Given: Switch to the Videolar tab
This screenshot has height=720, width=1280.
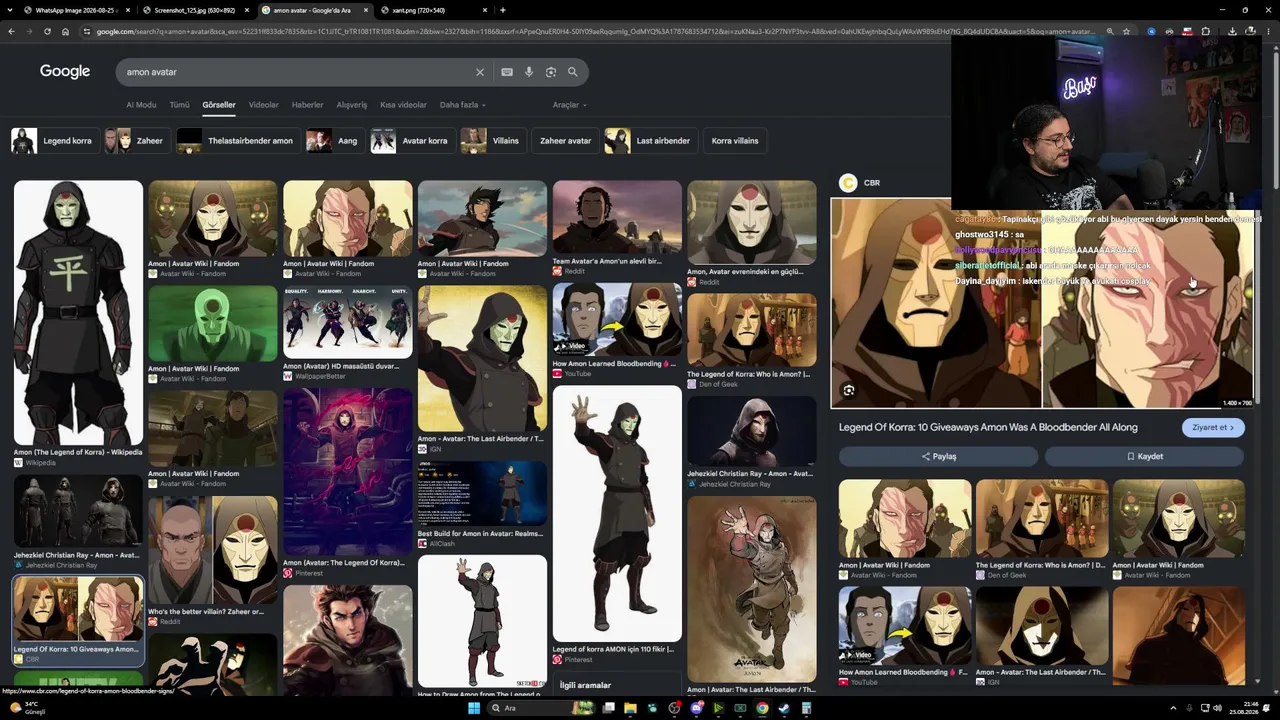Looking at the screenshot, I should [264, 105].
